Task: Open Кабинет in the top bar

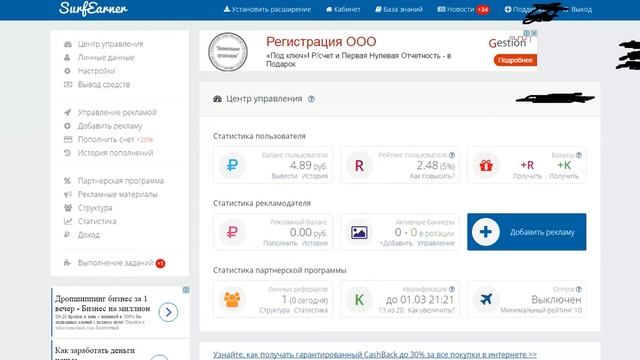Action: click(x=343, y=9)
